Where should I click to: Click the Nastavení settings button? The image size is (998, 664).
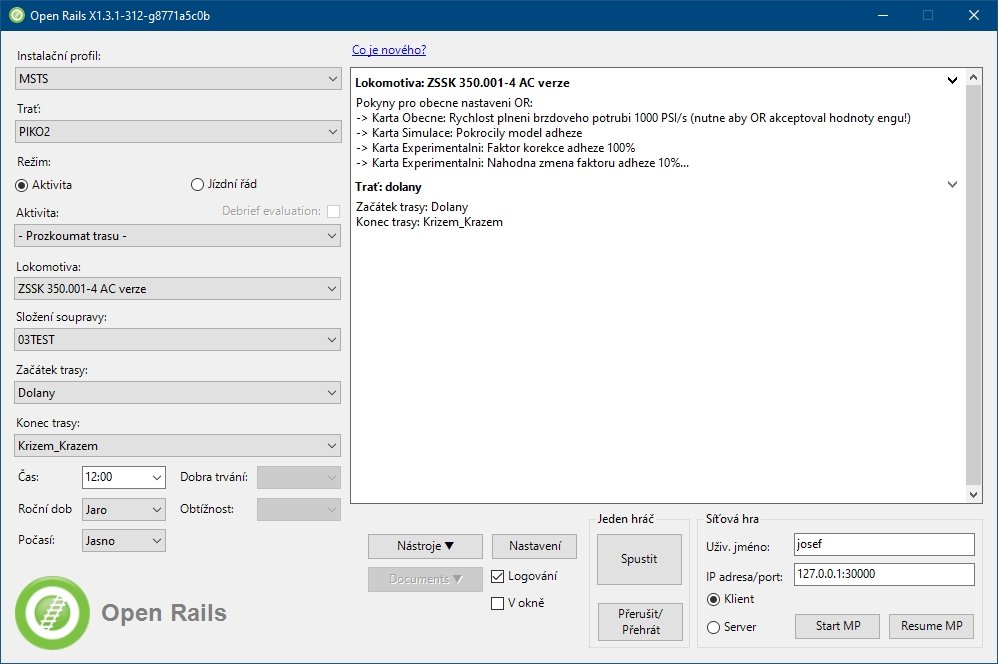[534, 546]
